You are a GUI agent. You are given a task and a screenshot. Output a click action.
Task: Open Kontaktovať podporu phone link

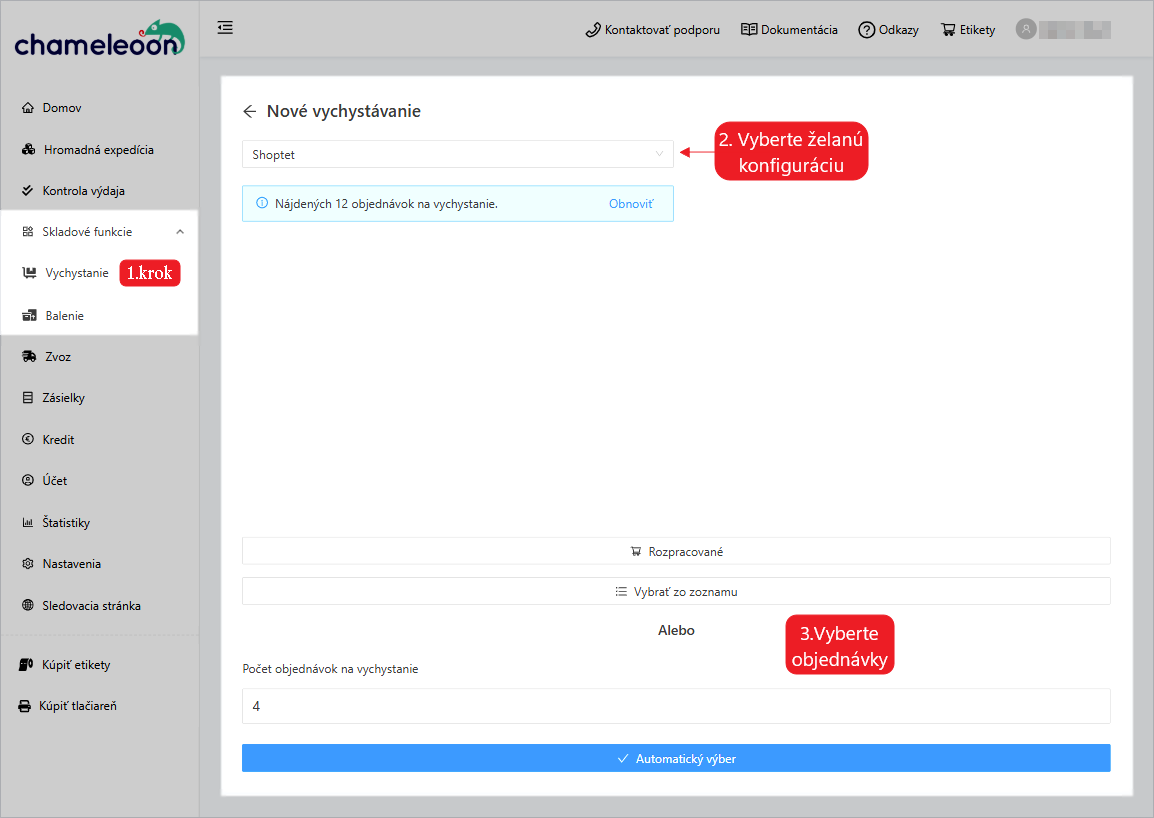pyautogui.click(x=652, y=30)
